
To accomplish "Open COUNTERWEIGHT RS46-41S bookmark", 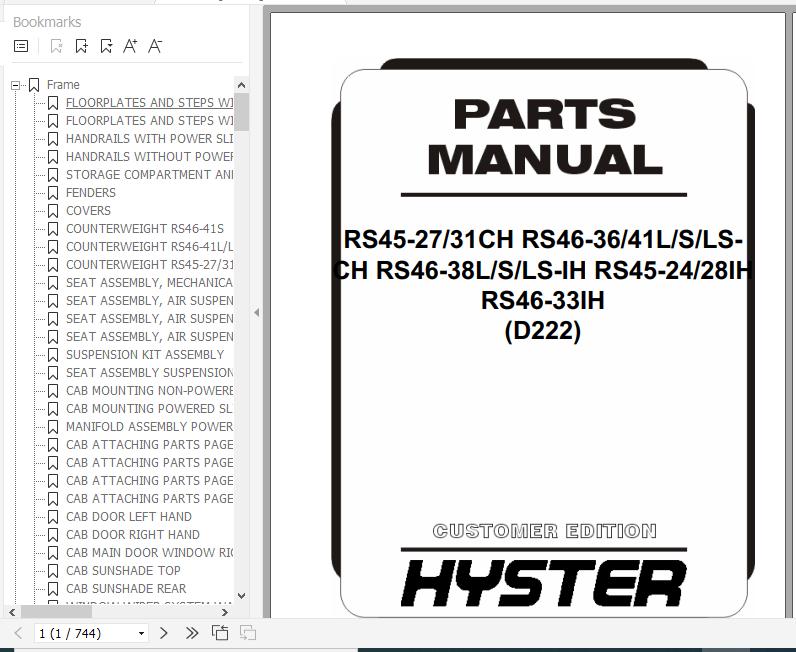I will (x=145, y=229).
